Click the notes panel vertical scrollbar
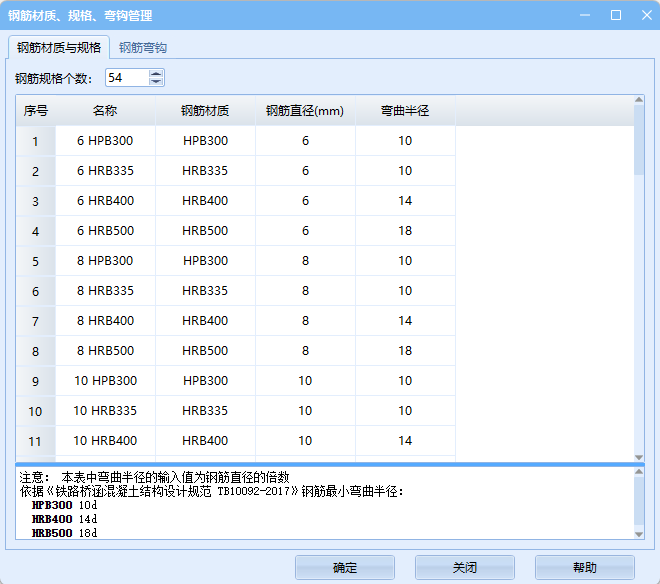Viewport: 660px width, 584px height. pos(639,502)
